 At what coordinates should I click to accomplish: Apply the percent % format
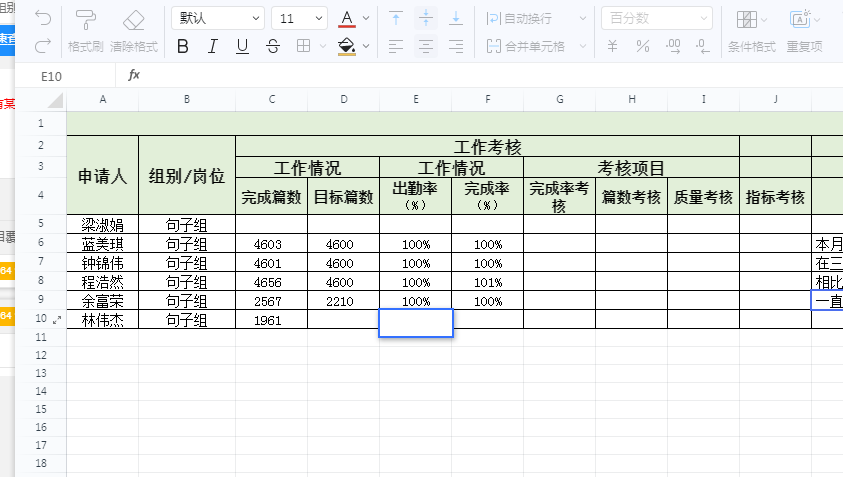coord(642,46)
